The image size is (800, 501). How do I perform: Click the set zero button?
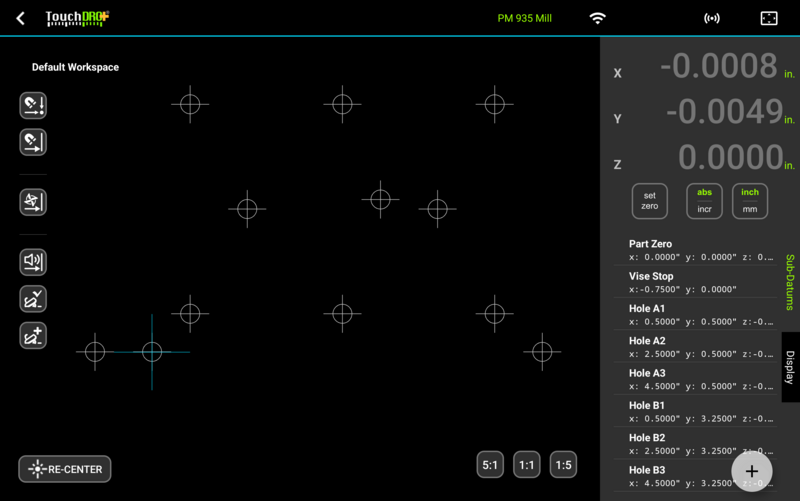649,201
